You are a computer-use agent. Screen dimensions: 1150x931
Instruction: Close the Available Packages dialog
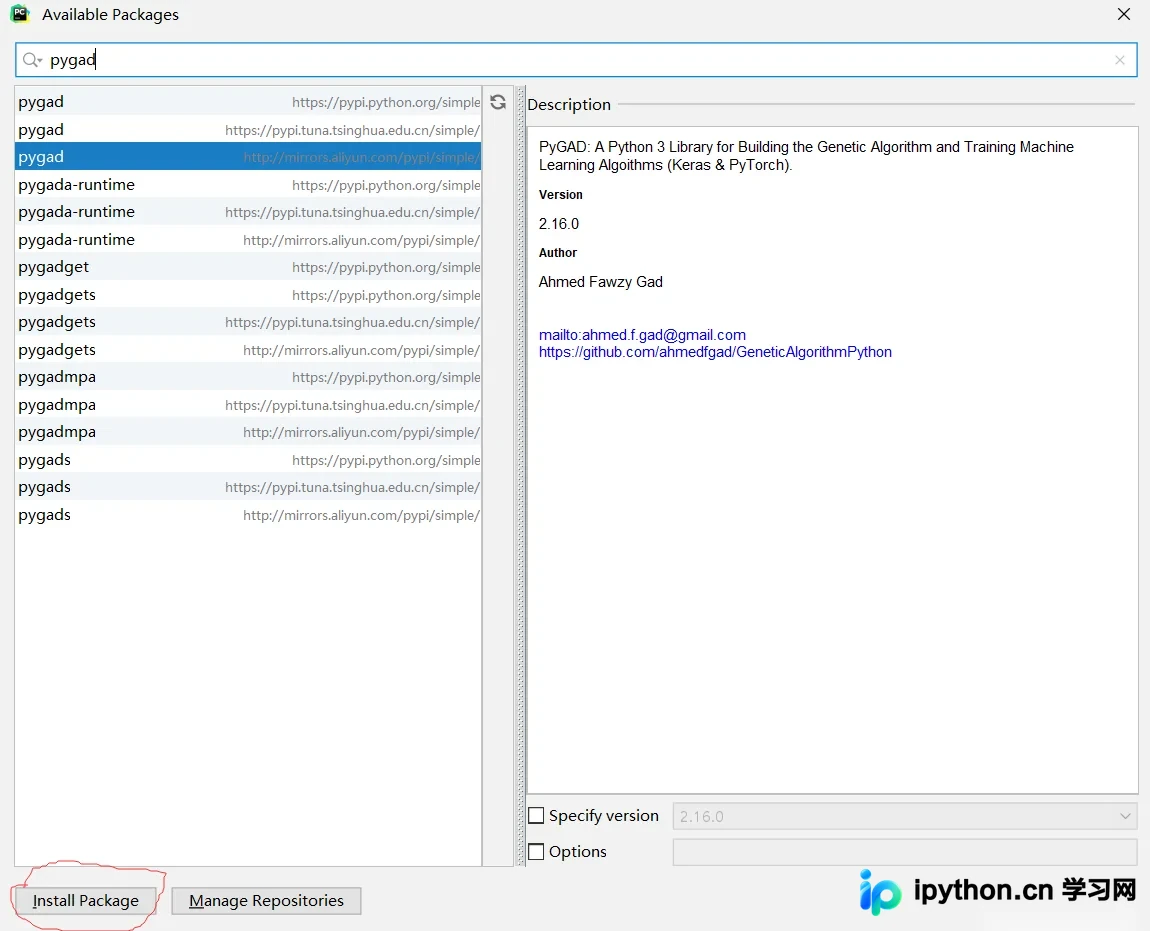[1124, 14]
